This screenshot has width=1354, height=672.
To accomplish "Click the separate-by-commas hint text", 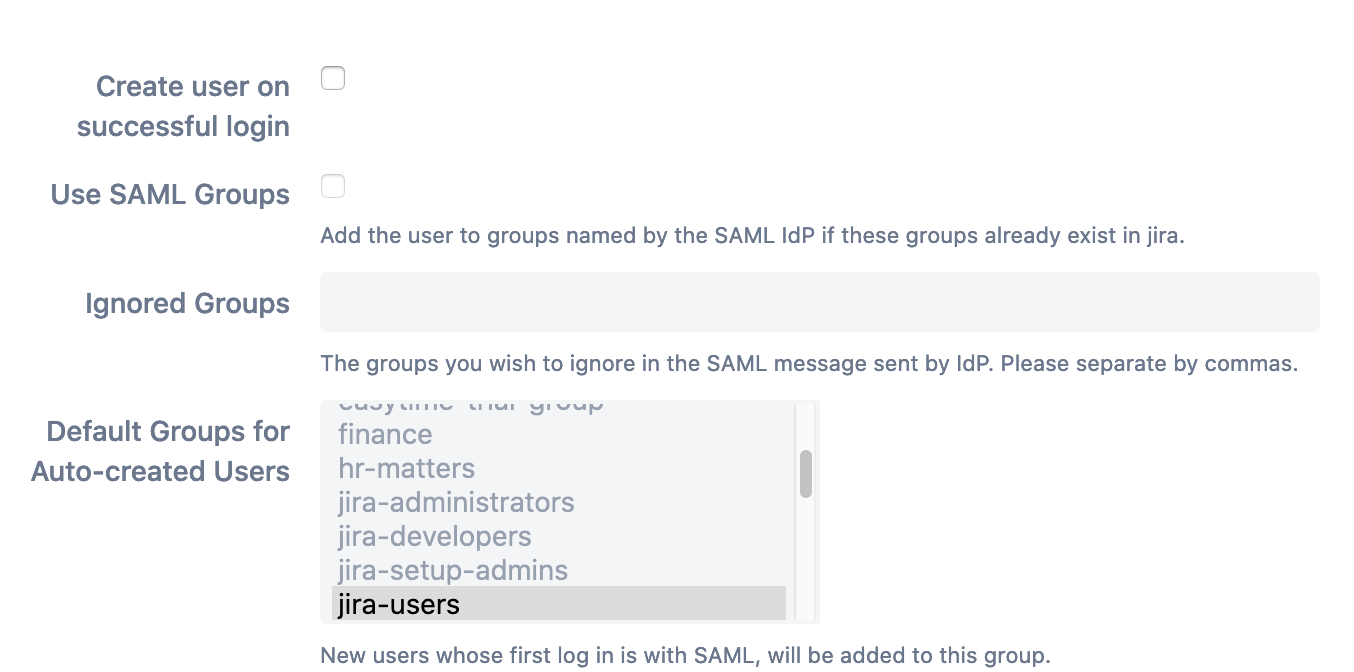I will pyautogui.click(x=808, y=363).
